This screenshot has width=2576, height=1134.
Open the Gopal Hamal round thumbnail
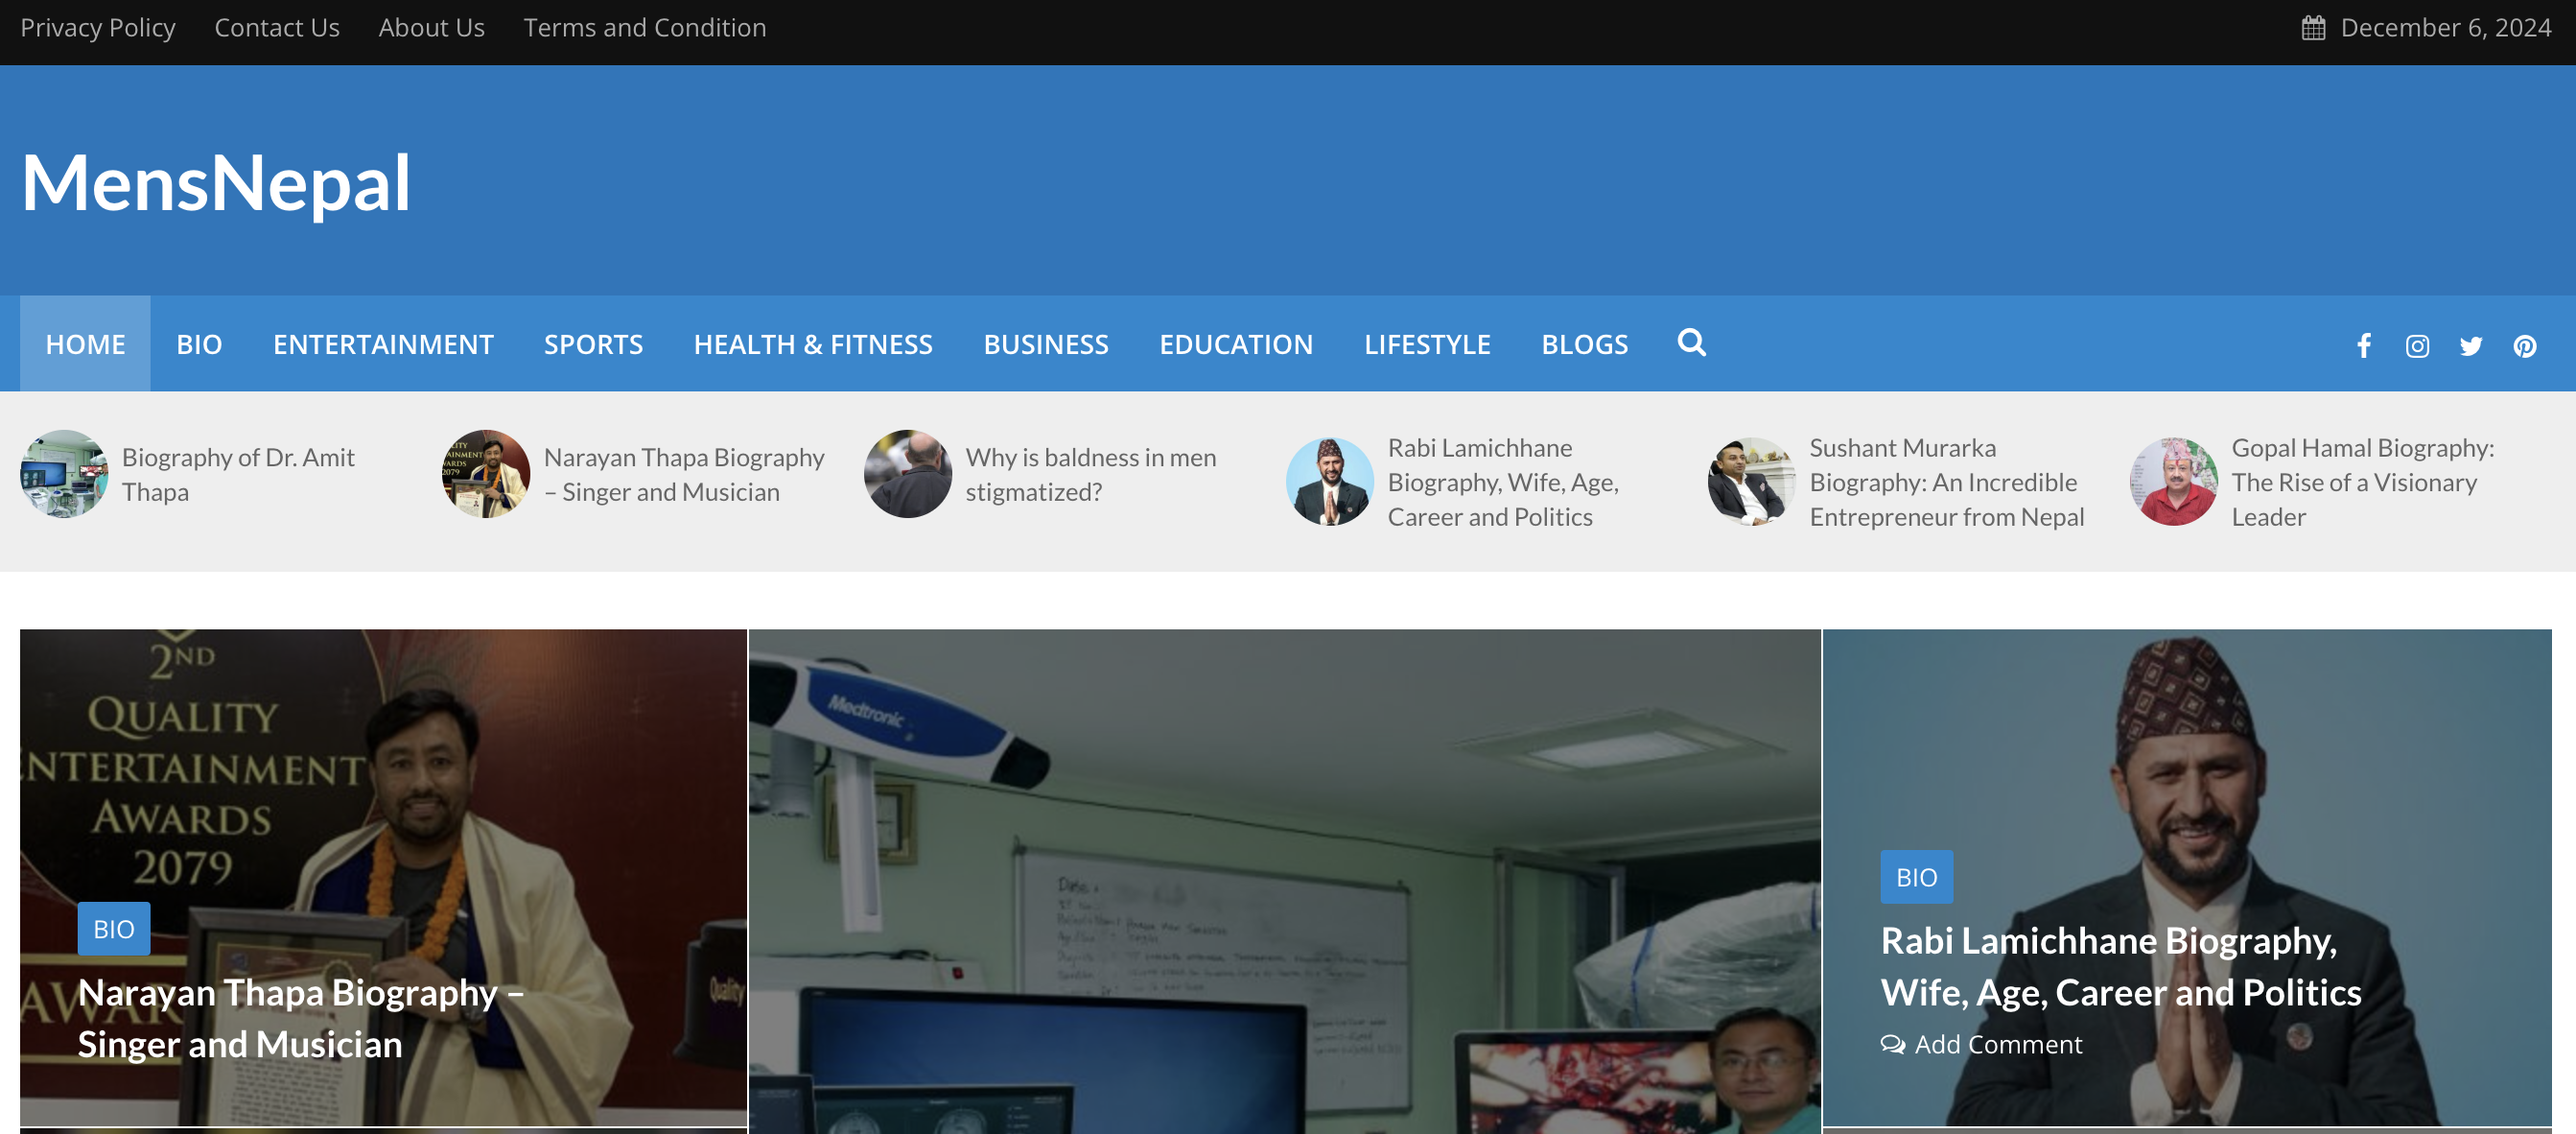pyautogui.click(x=2174, y=482)
